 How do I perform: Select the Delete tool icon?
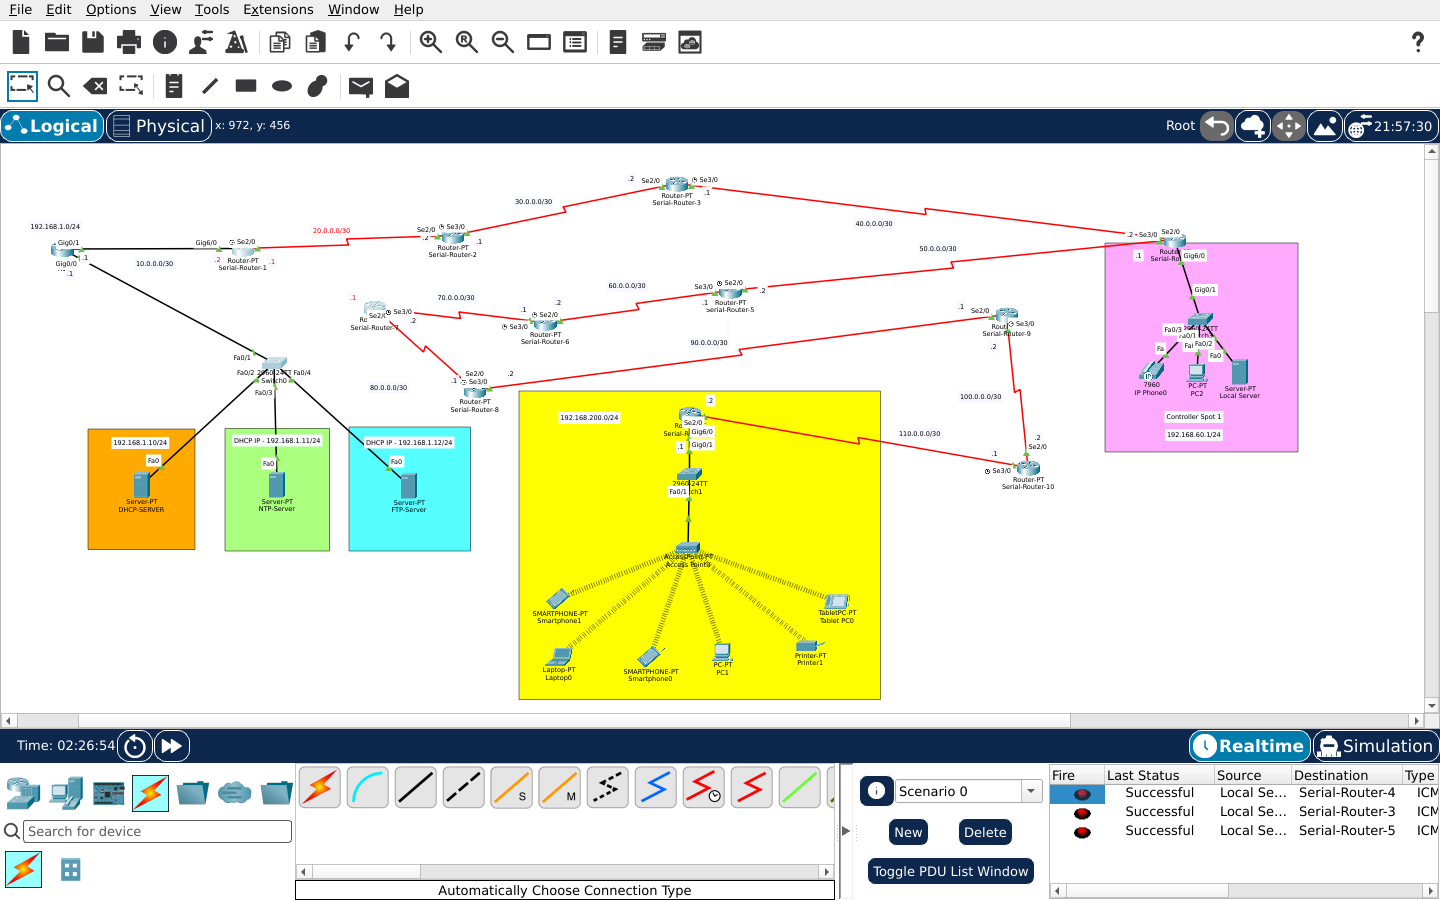[x=95, y=86]
